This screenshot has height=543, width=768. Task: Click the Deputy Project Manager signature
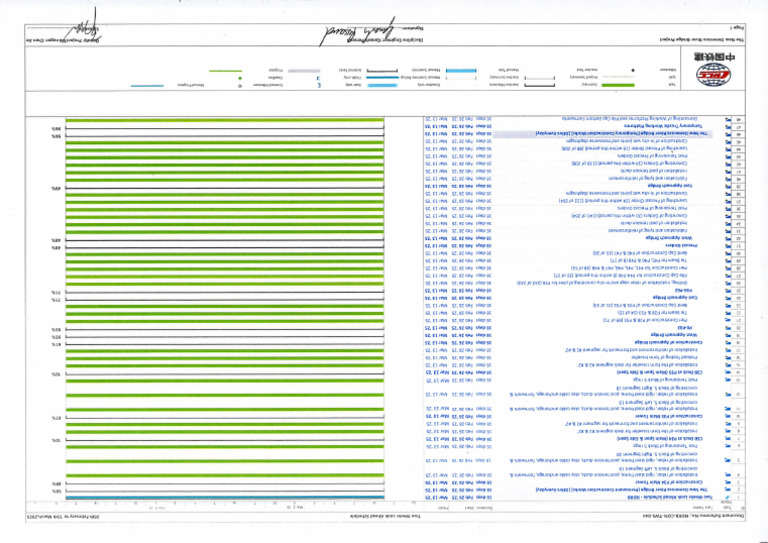(x=84, y=30)
